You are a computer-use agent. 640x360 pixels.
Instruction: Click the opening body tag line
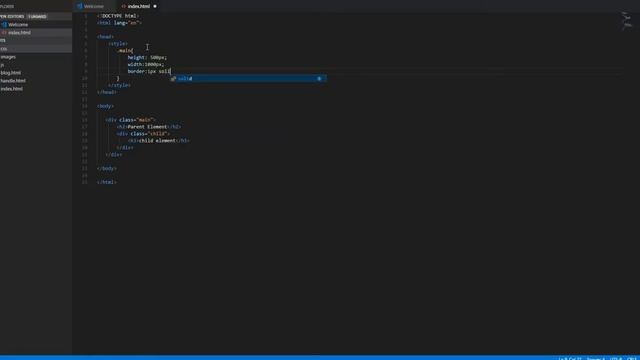coord(105,106)
